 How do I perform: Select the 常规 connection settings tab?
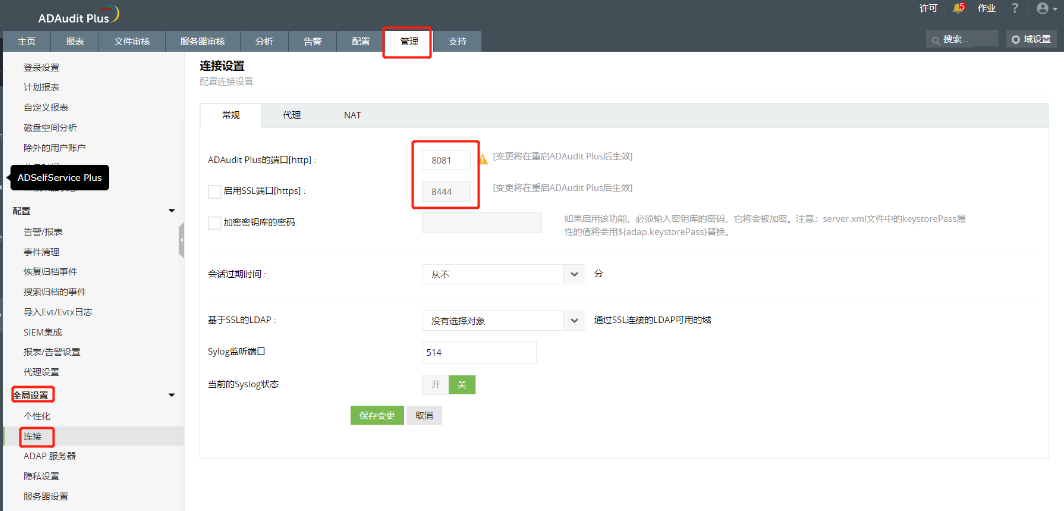[231, 115]
